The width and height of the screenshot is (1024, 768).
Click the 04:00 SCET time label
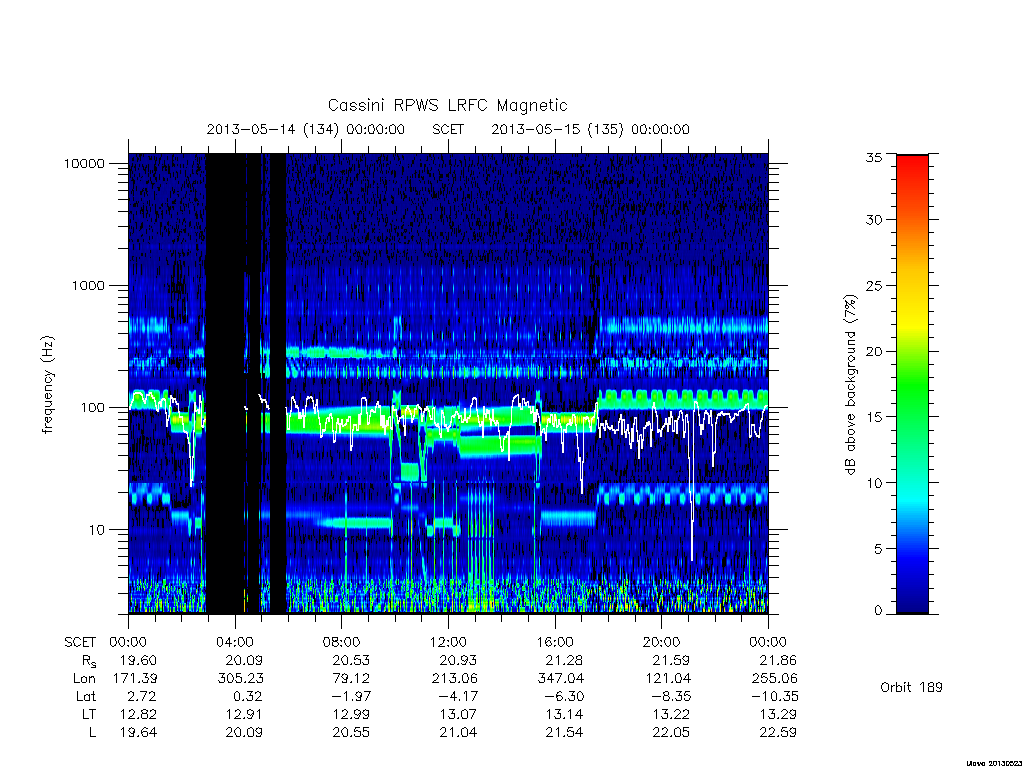[235, 642]
